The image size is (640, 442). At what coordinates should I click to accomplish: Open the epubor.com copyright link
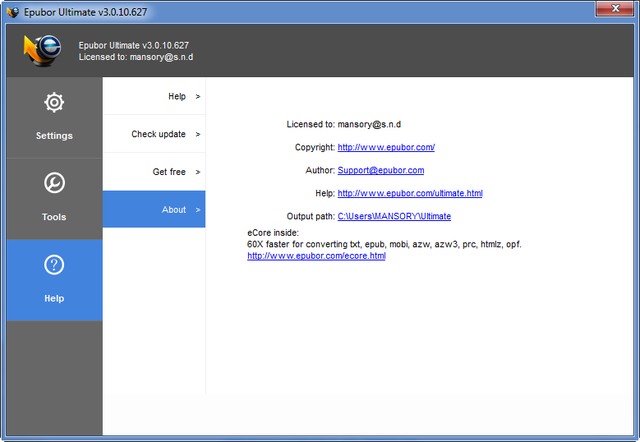point(386,147)
